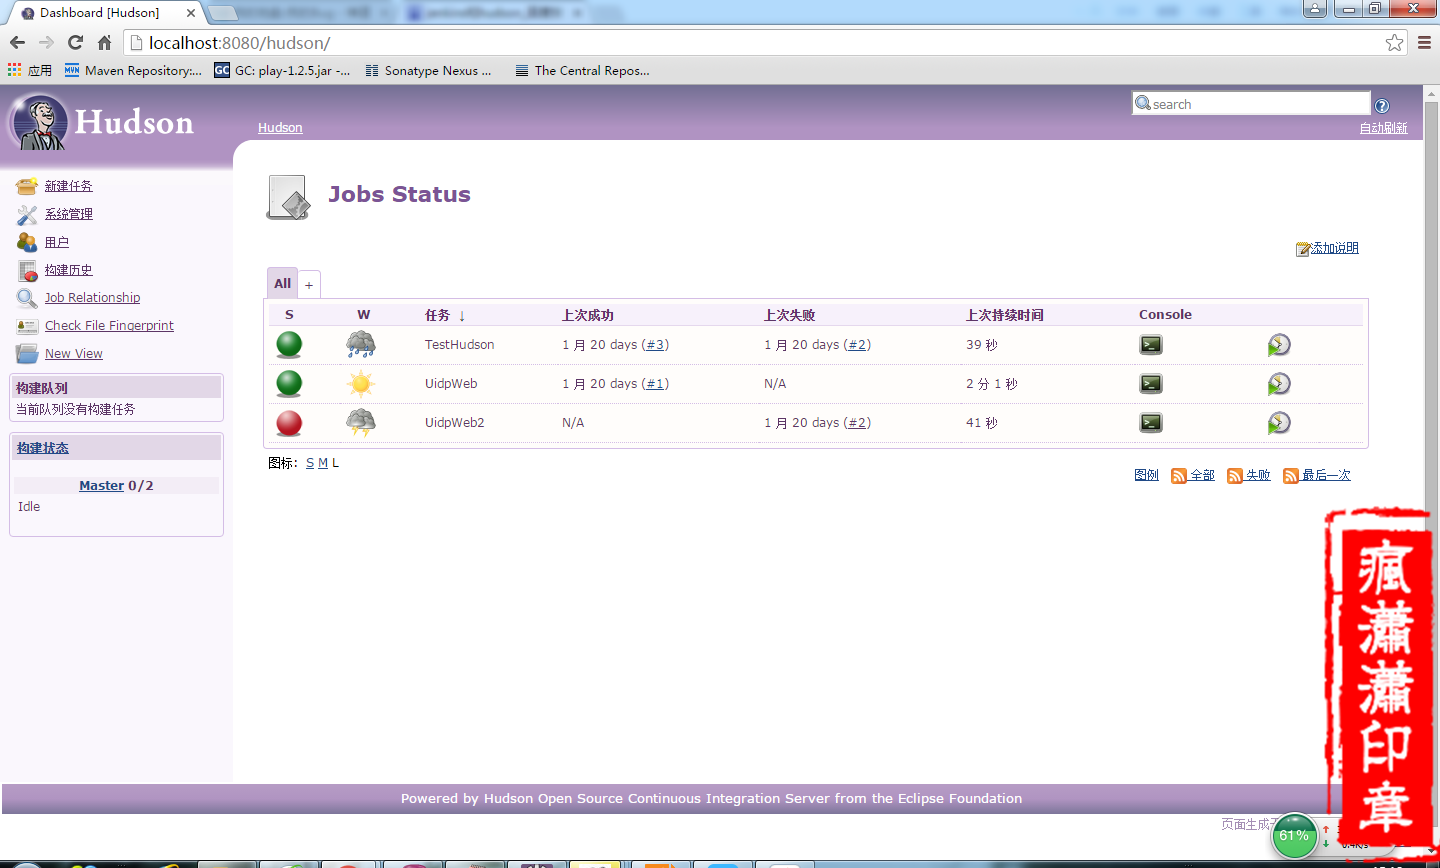
Task: Sort table by 上次持续时间 column
Action: (x=1005, y=315)
